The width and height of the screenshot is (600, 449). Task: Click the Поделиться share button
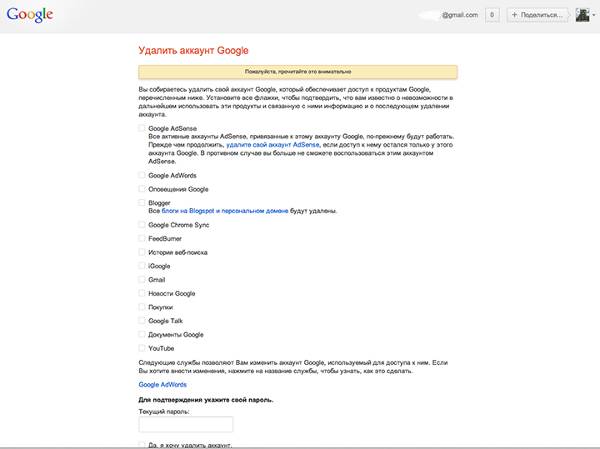tap(537, 15)
